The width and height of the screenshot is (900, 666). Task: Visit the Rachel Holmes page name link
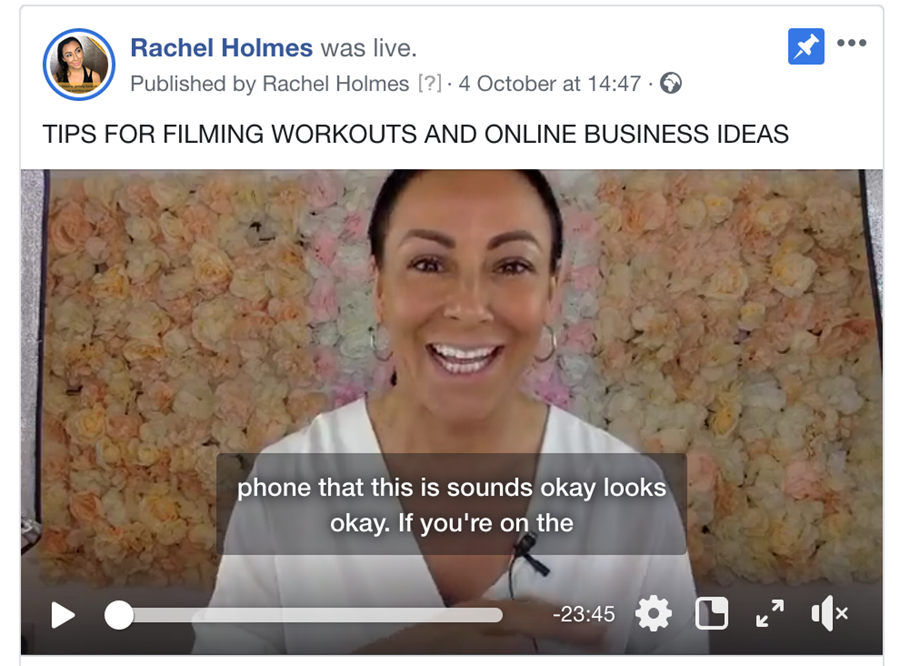pyautogui.click(x=222, y=48)
